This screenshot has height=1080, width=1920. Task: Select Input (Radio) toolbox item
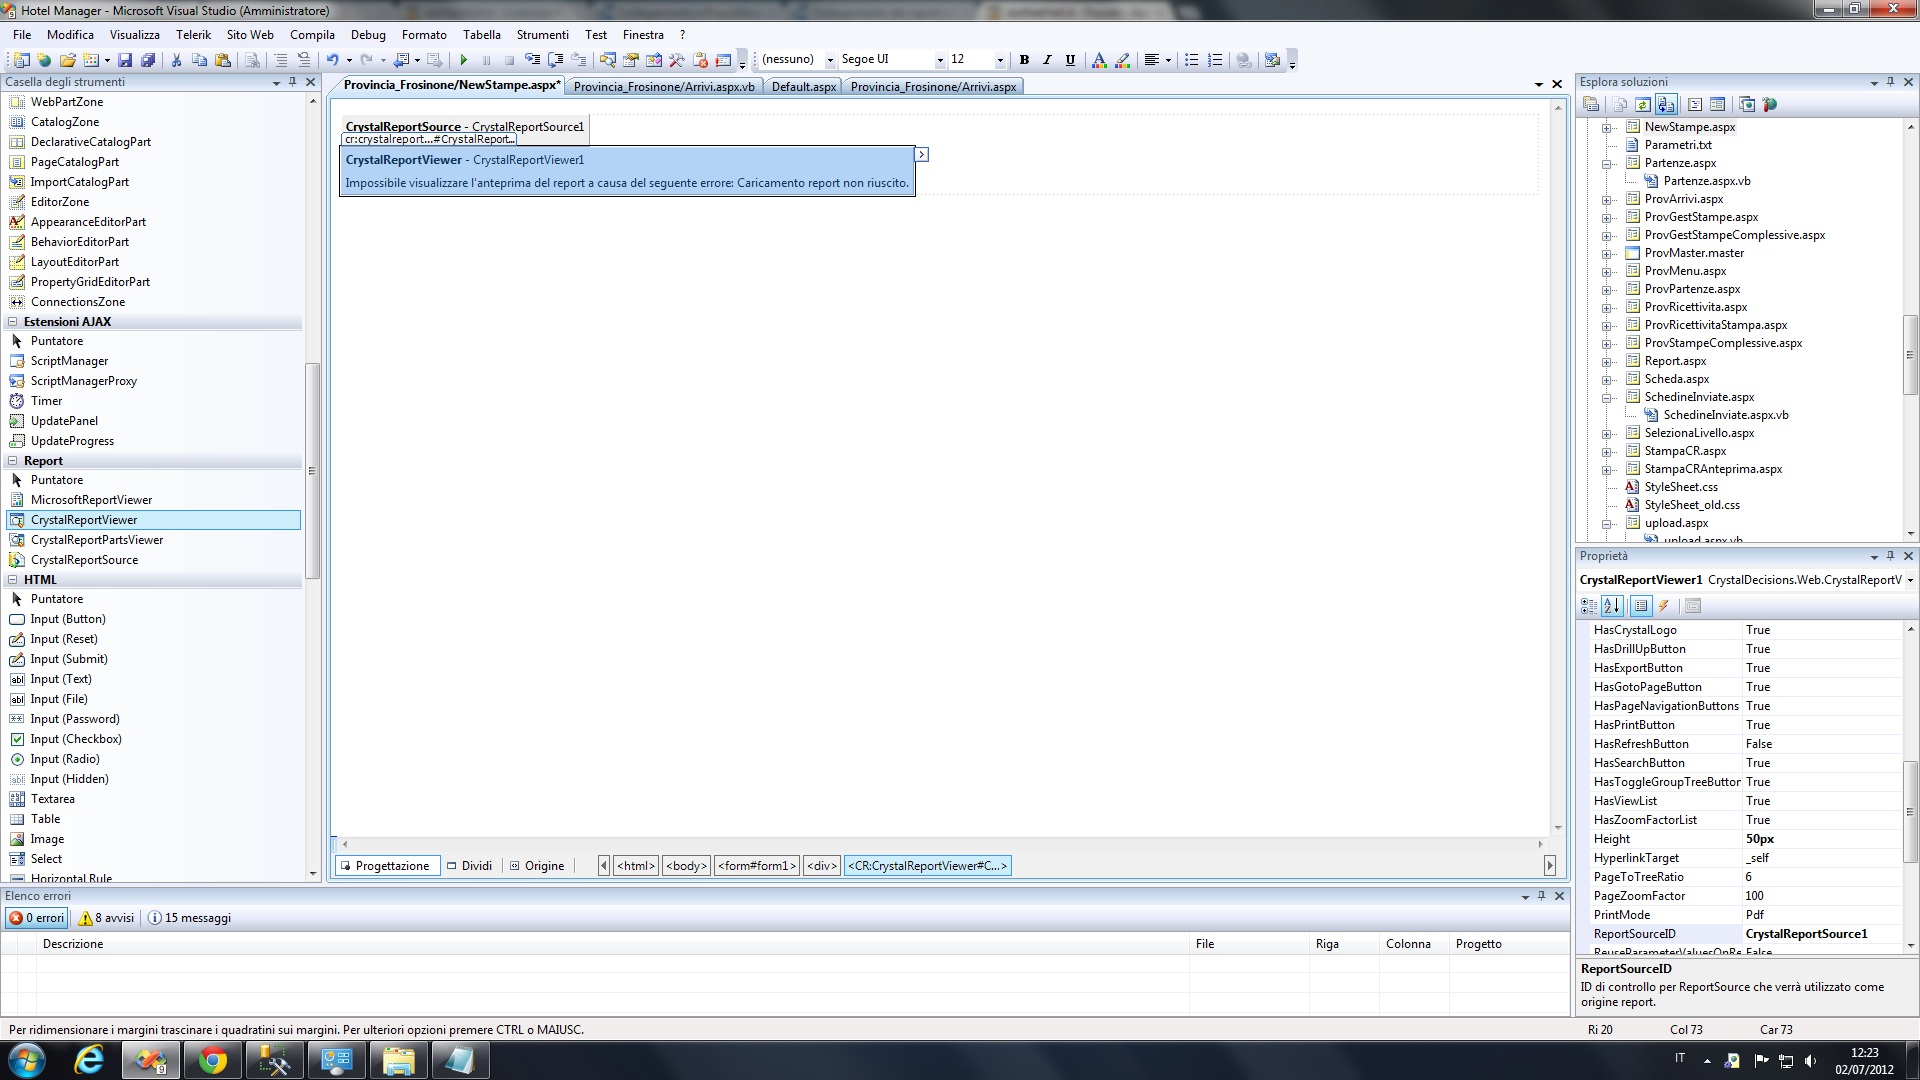(65, 759)
